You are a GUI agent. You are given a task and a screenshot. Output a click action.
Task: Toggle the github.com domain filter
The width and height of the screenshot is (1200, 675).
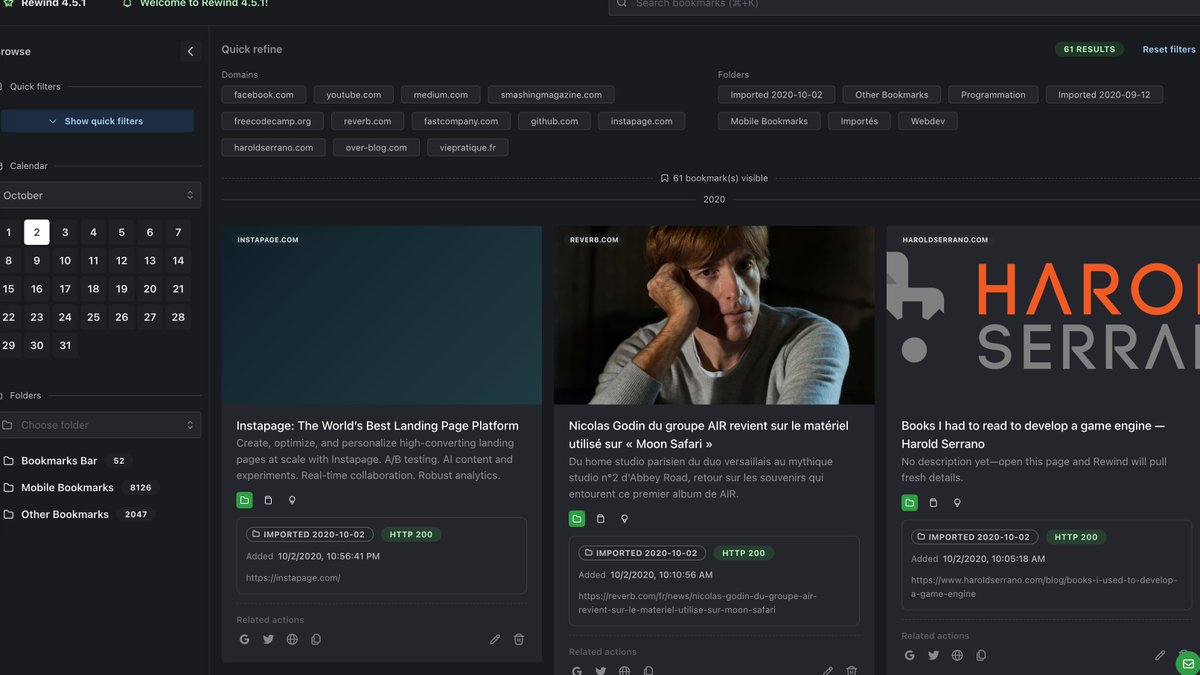coord(554,121)
